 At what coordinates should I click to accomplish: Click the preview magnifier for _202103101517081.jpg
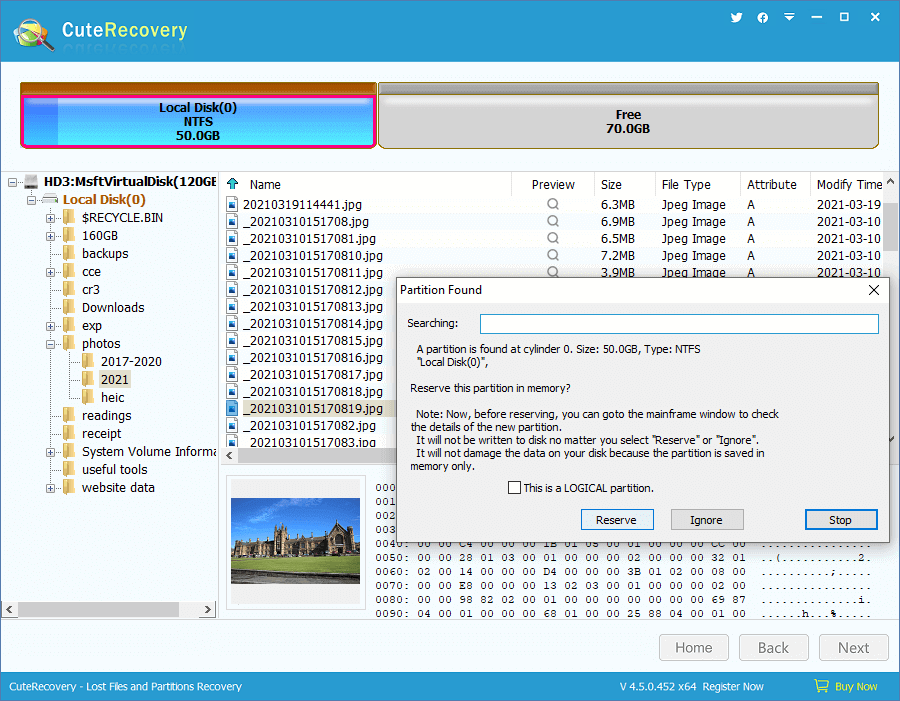pyautogui.click(x=553, y=238)
